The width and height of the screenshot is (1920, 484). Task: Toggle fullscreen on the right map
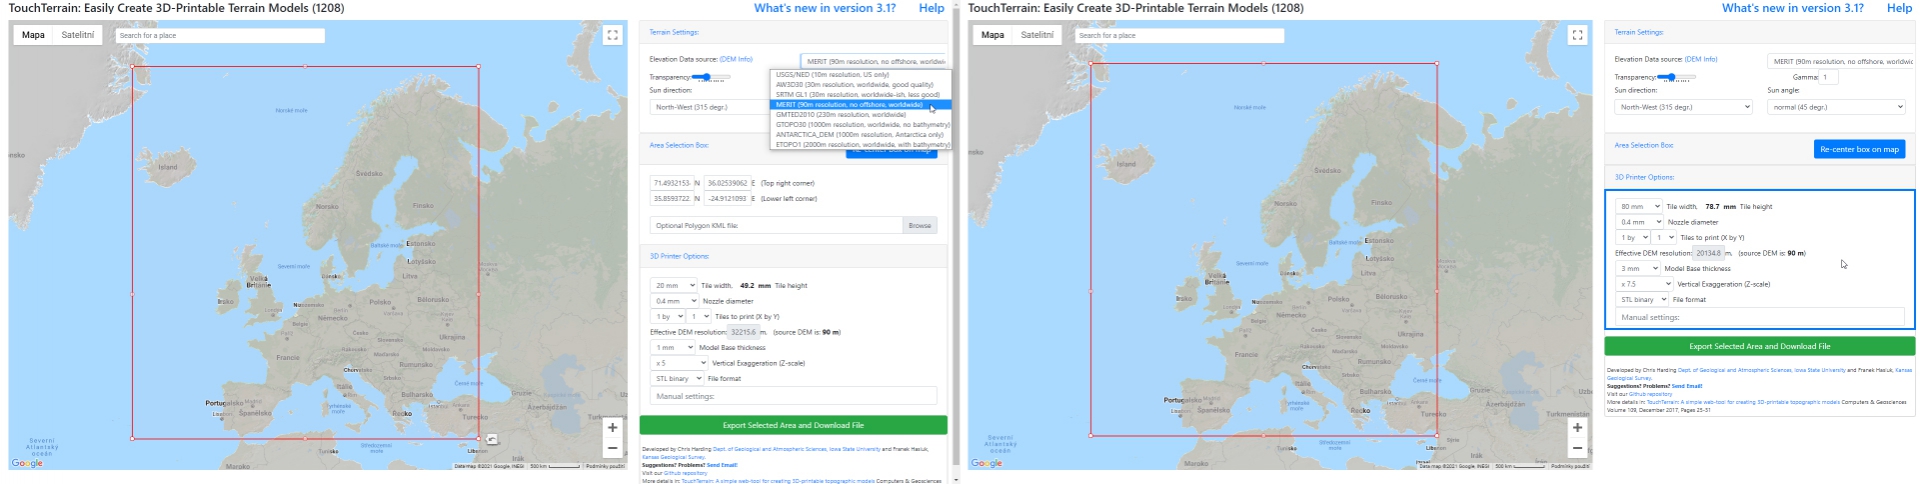click(1577, 35)
